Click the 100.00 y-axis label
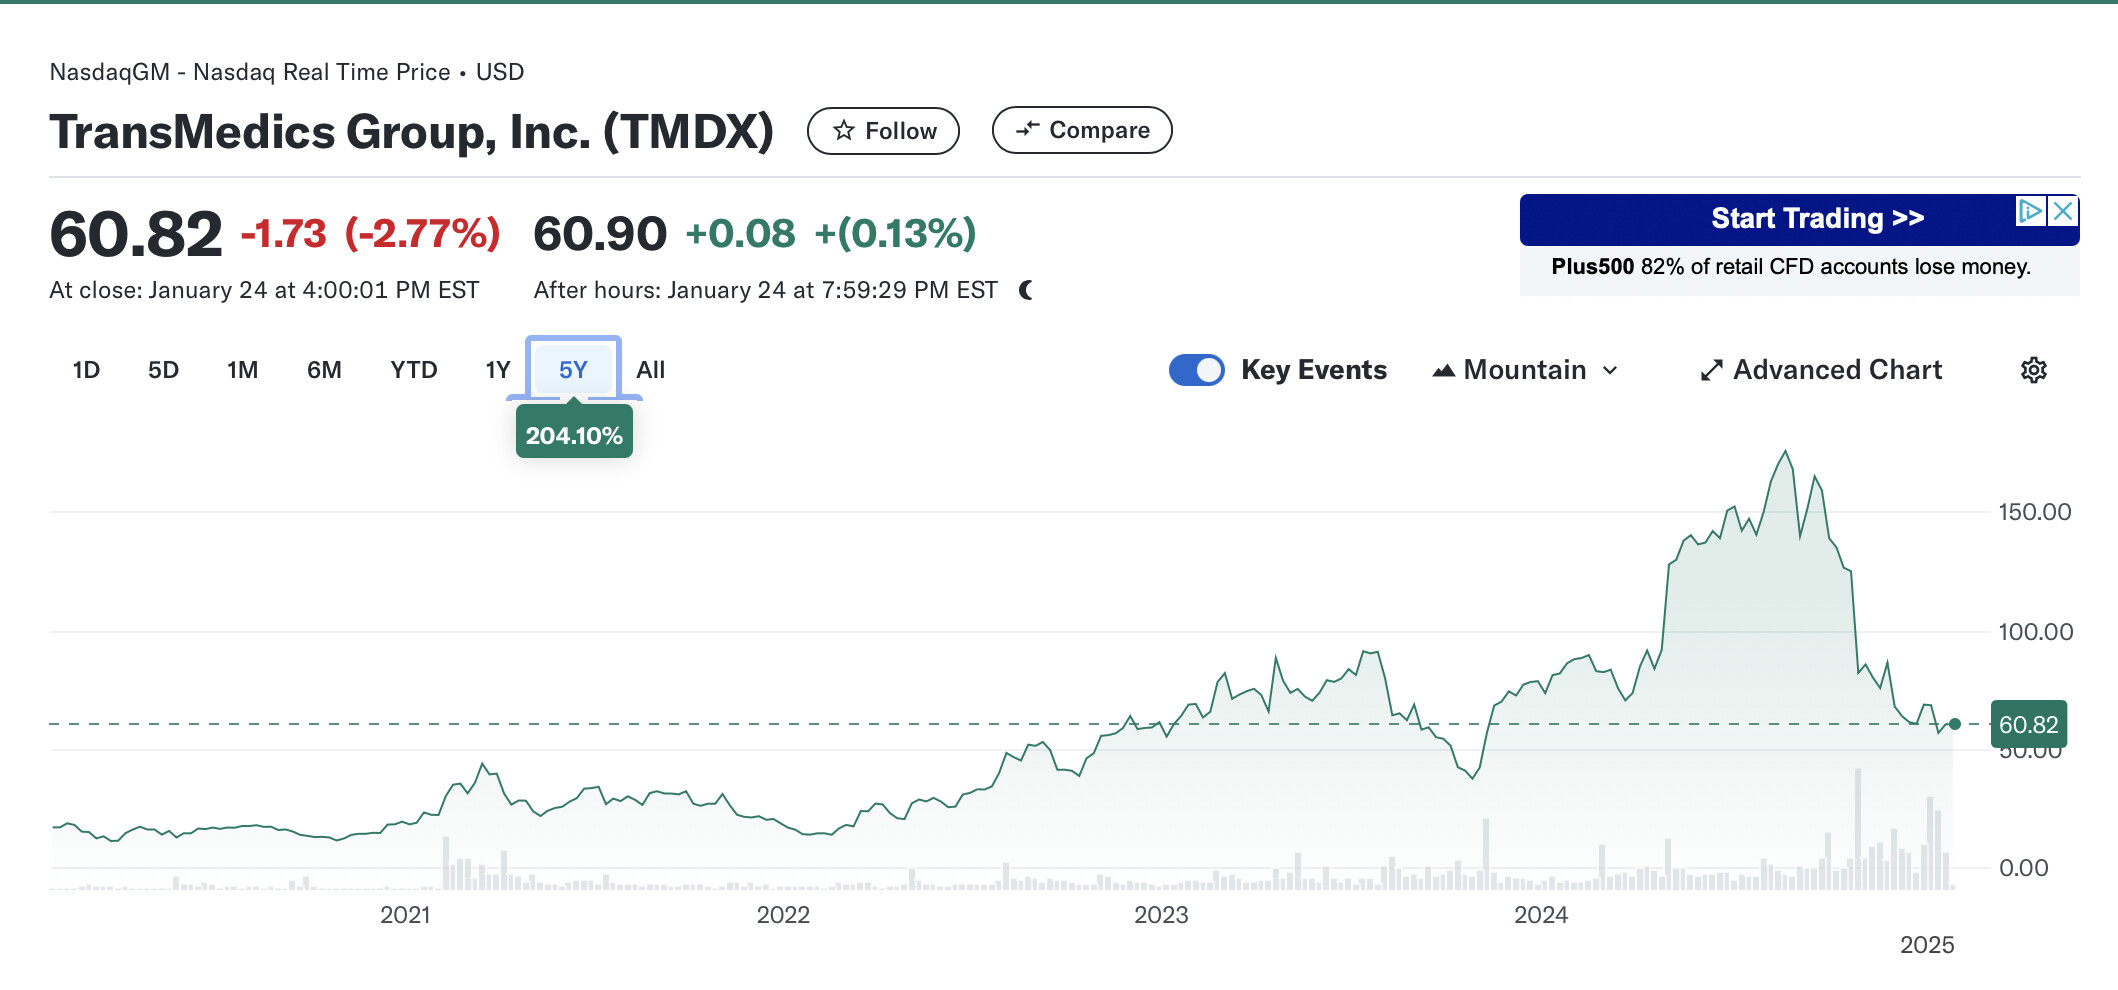The height and width of the screenshot is (990, 2118). tap(2035, 632)
